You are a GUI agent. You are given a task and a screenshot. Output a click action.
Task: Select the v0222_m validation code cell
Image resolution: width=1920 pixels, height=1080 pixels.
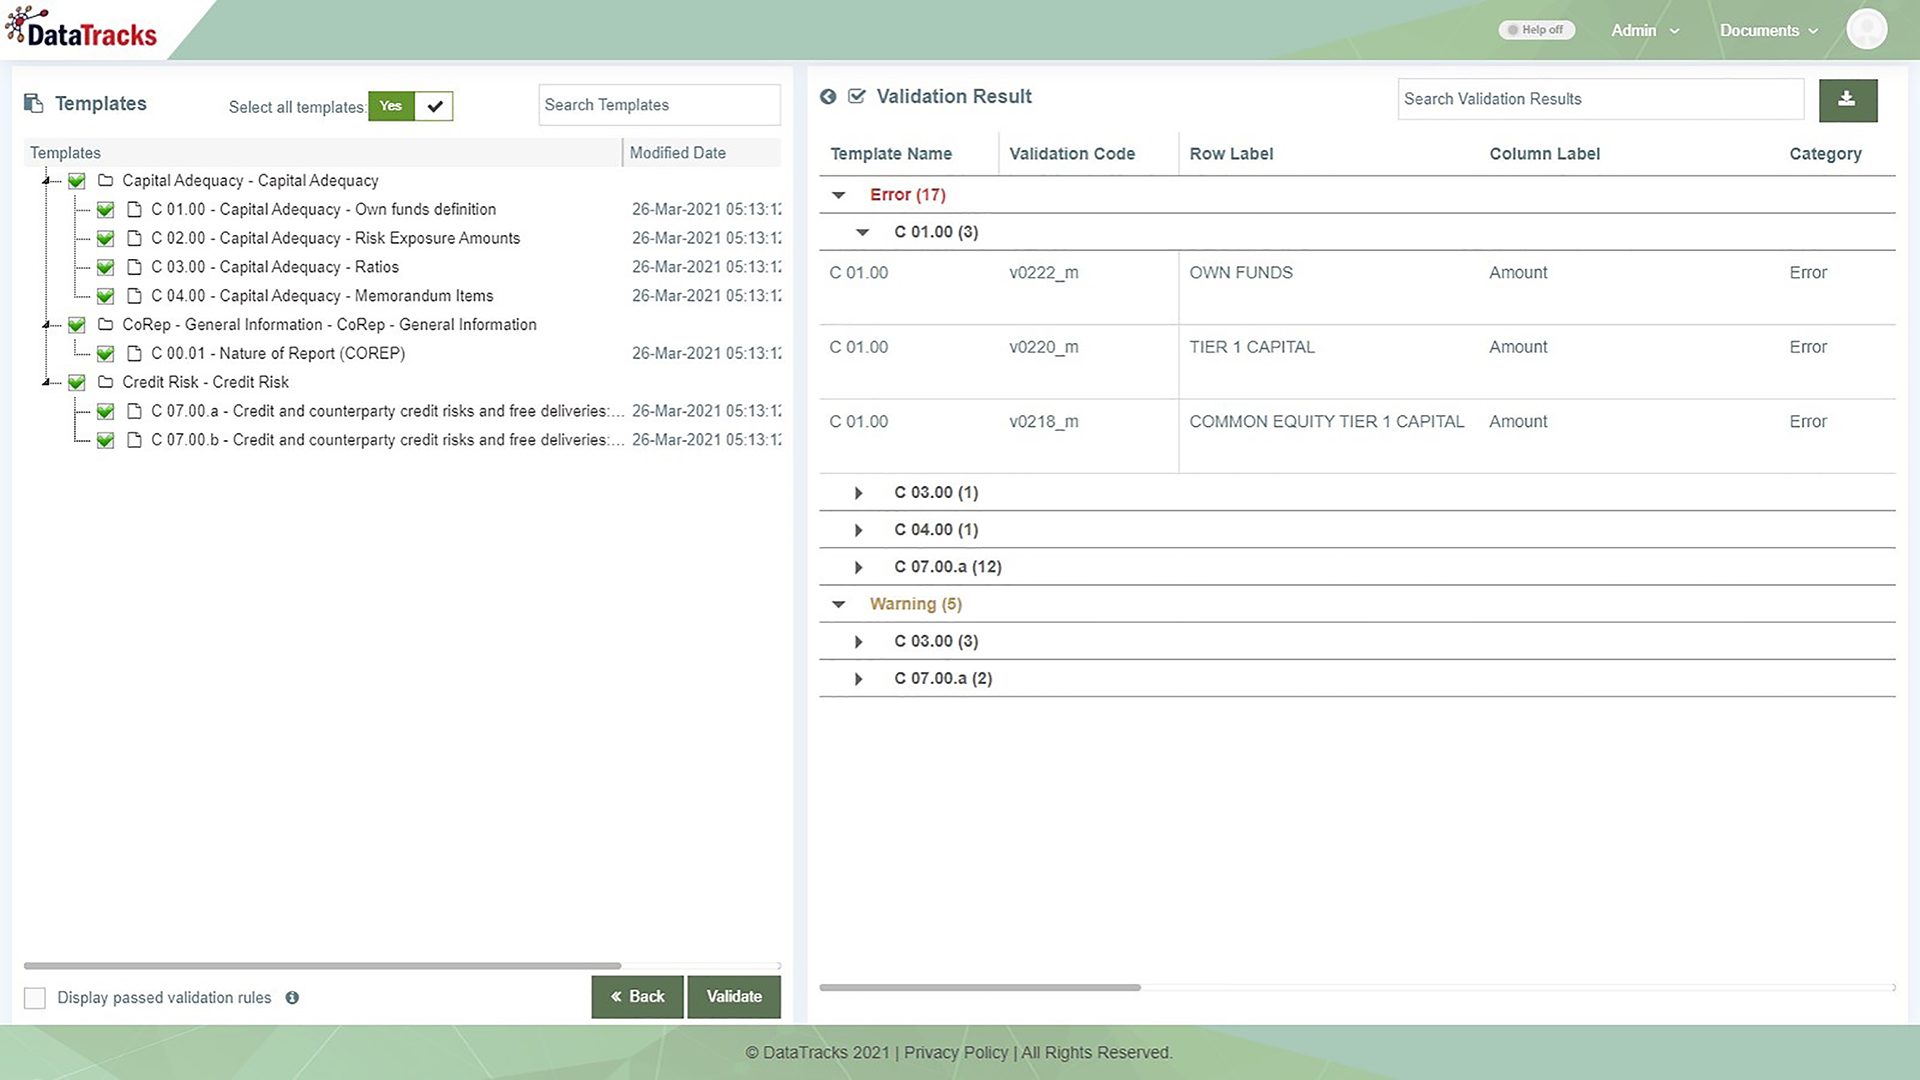pos(1044,273)
